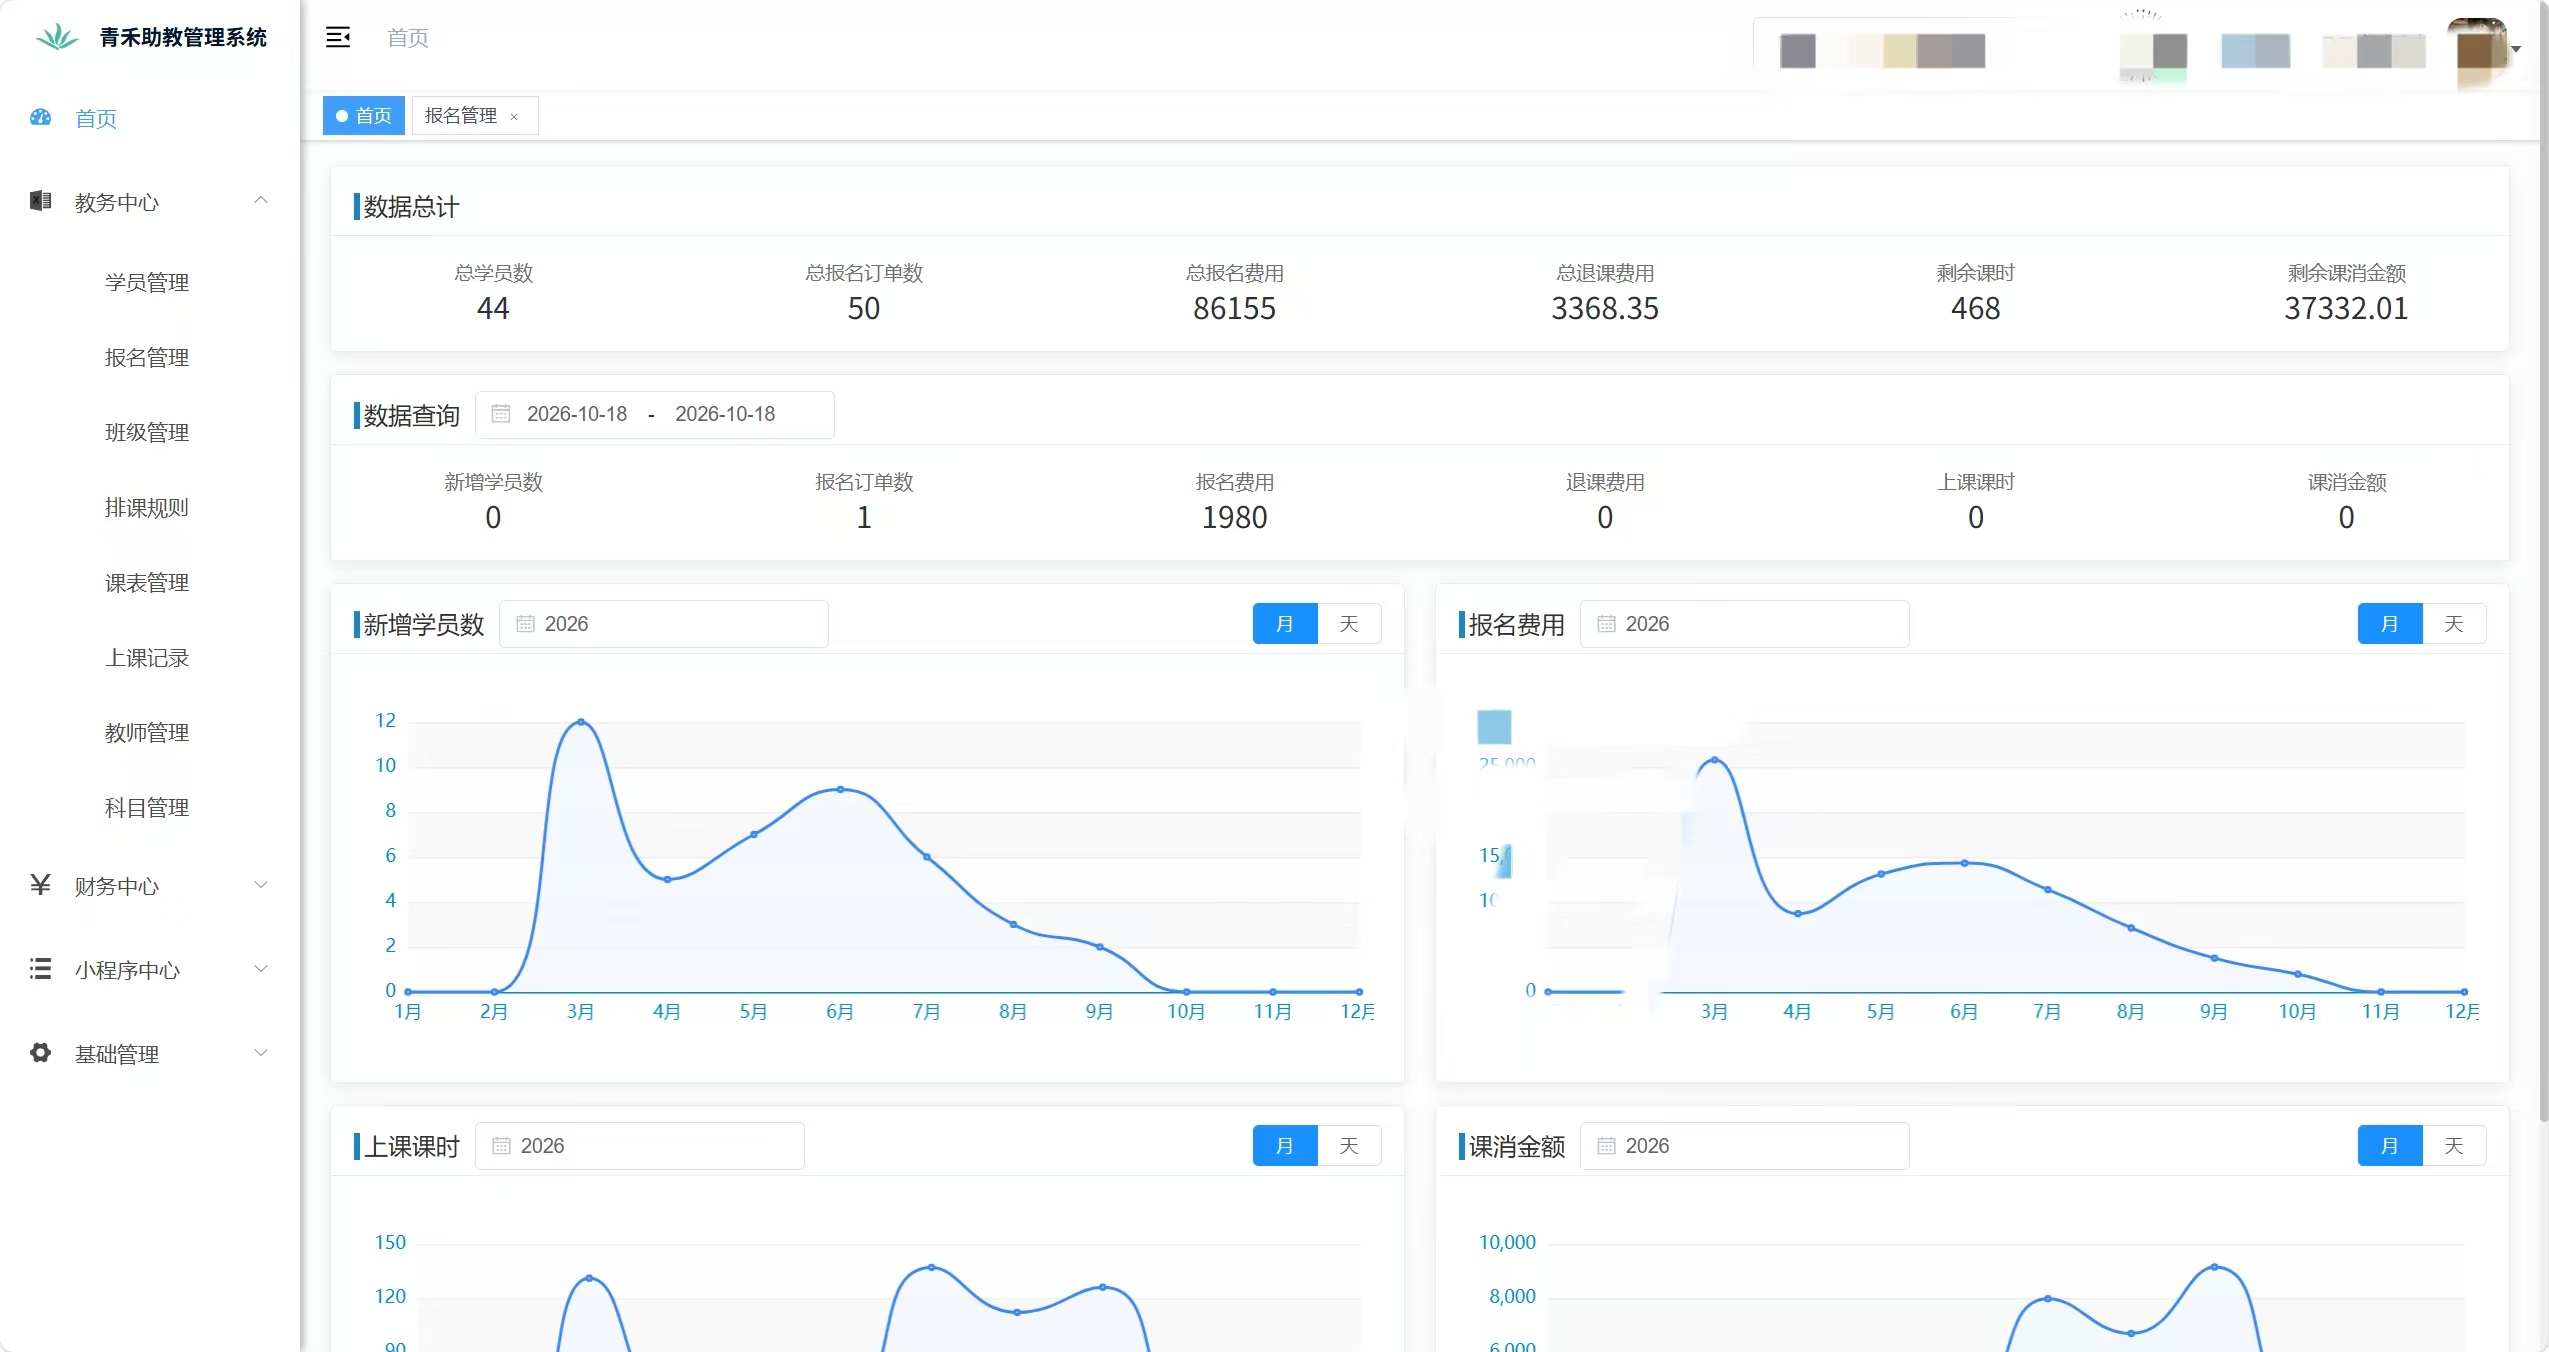Go to 排课规则 page
The image size is (2549, 1352).
pyautogui.click(x=147, y=507)
